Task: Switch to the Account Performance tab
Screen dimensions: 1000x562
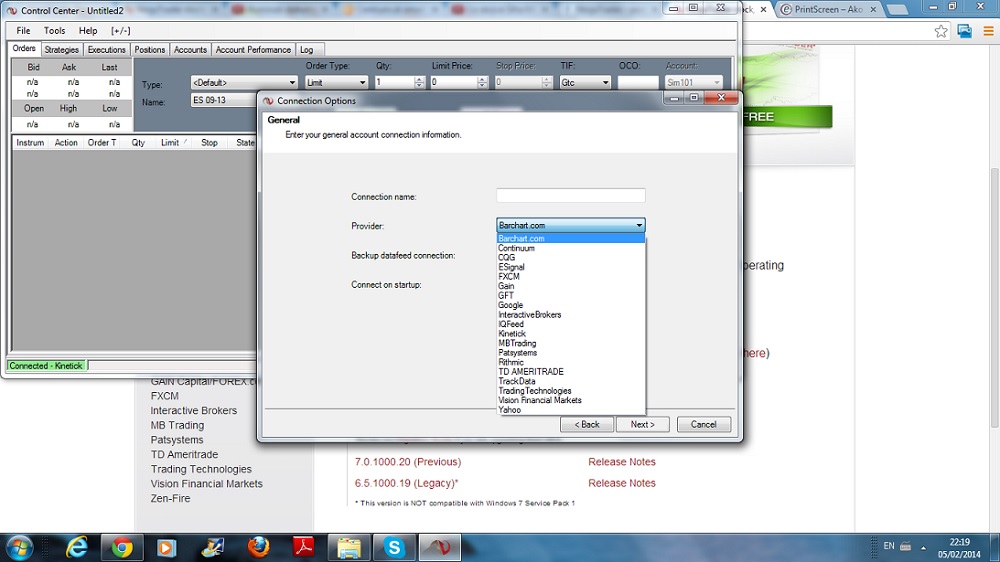Action: (253, 50)
